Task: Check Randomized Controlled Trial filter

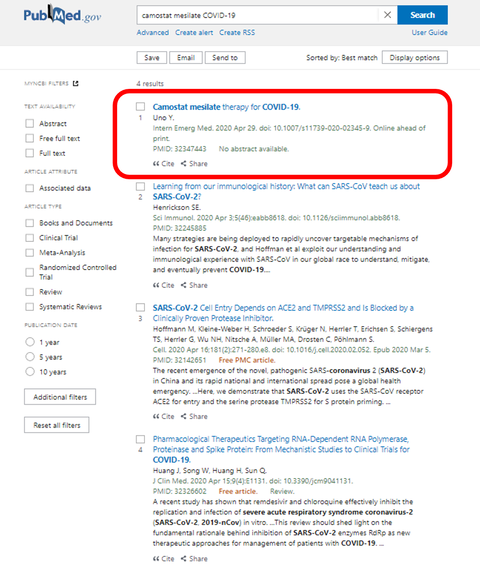Action: [30, 272]
